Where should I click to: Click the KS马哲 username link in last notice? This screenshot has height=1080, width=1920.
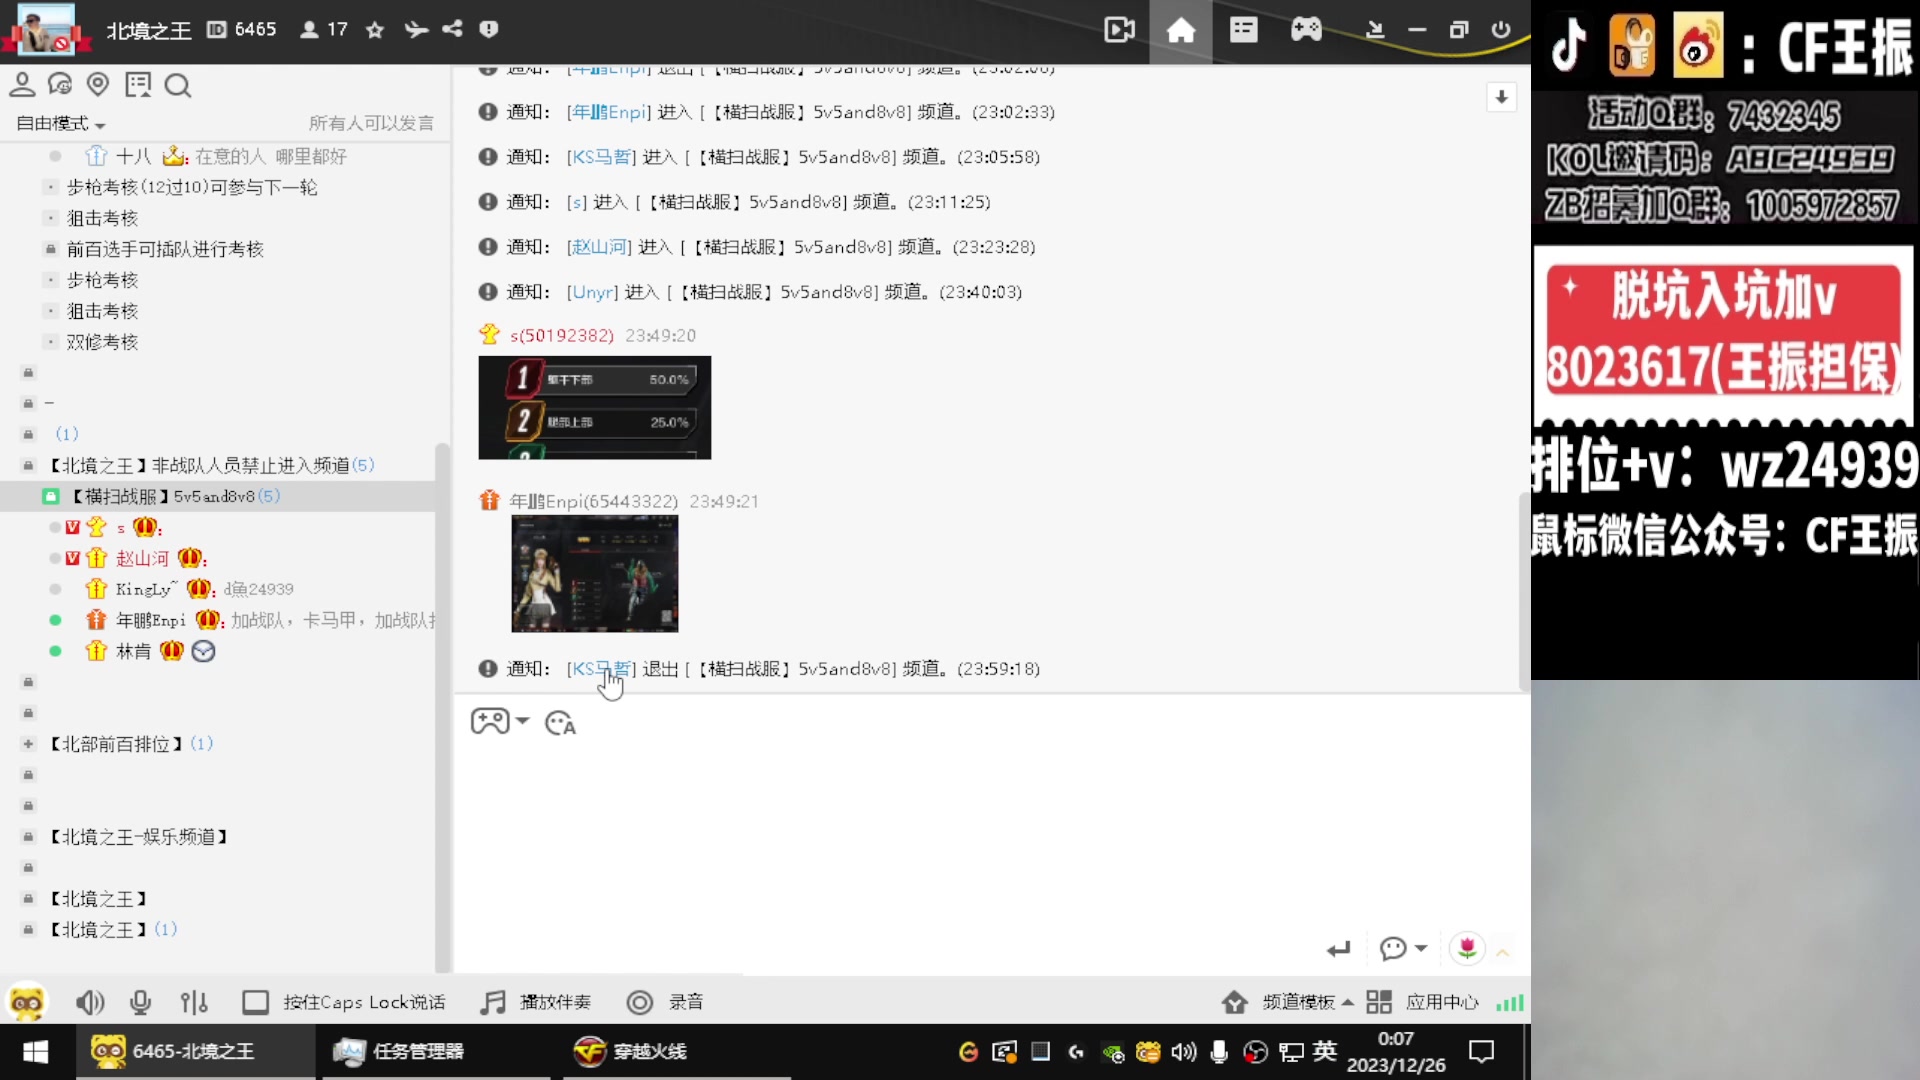pos(600,669)
